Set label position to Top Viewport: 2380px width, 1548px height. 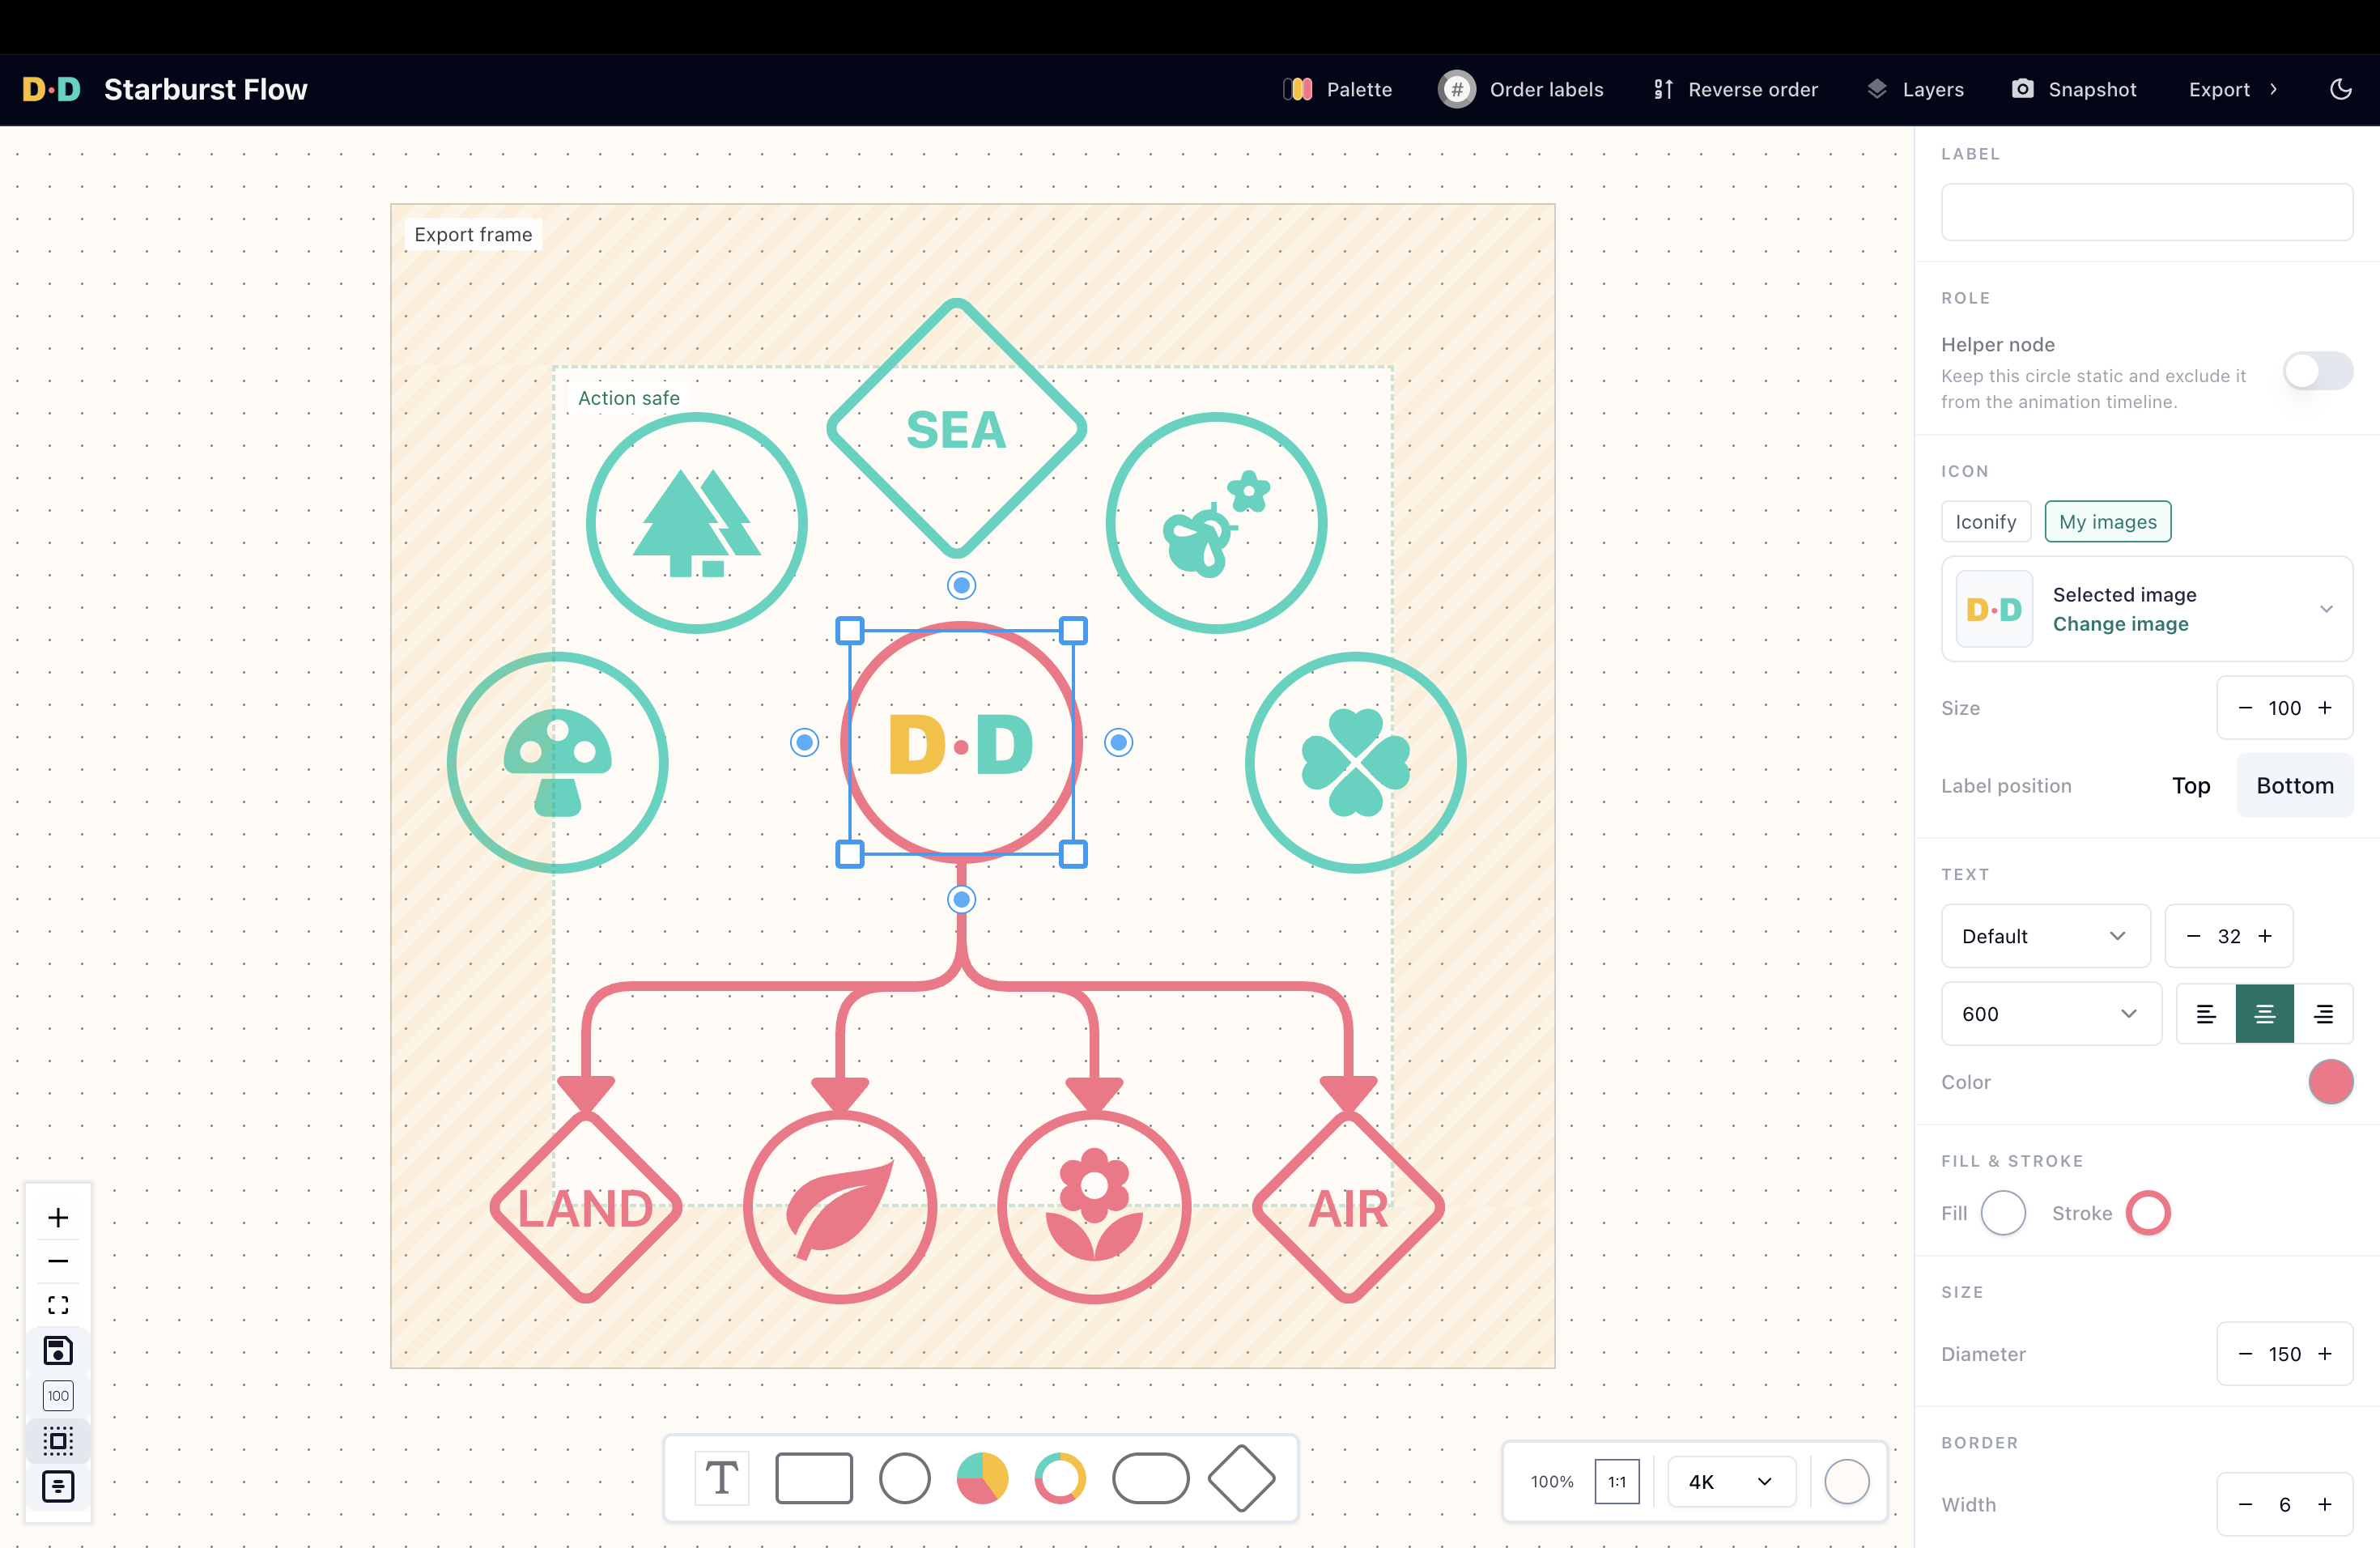2190,785
